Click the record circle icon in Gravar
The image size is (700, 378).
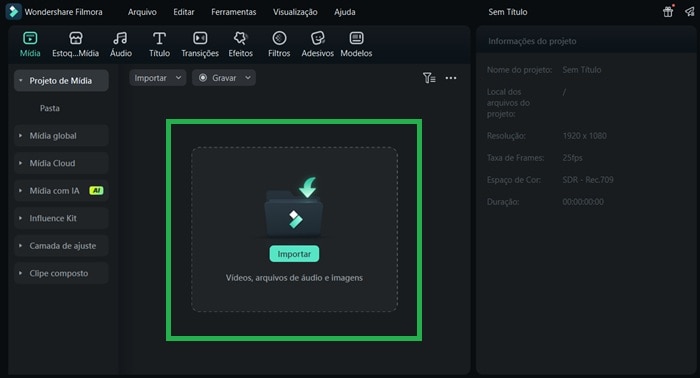click(x=203, y=78)
